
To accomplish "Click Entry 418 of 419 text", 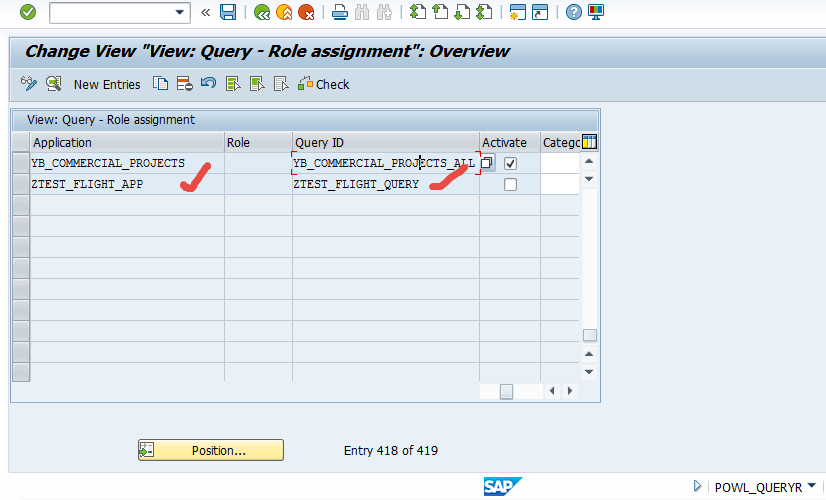I will pos(391,450).
